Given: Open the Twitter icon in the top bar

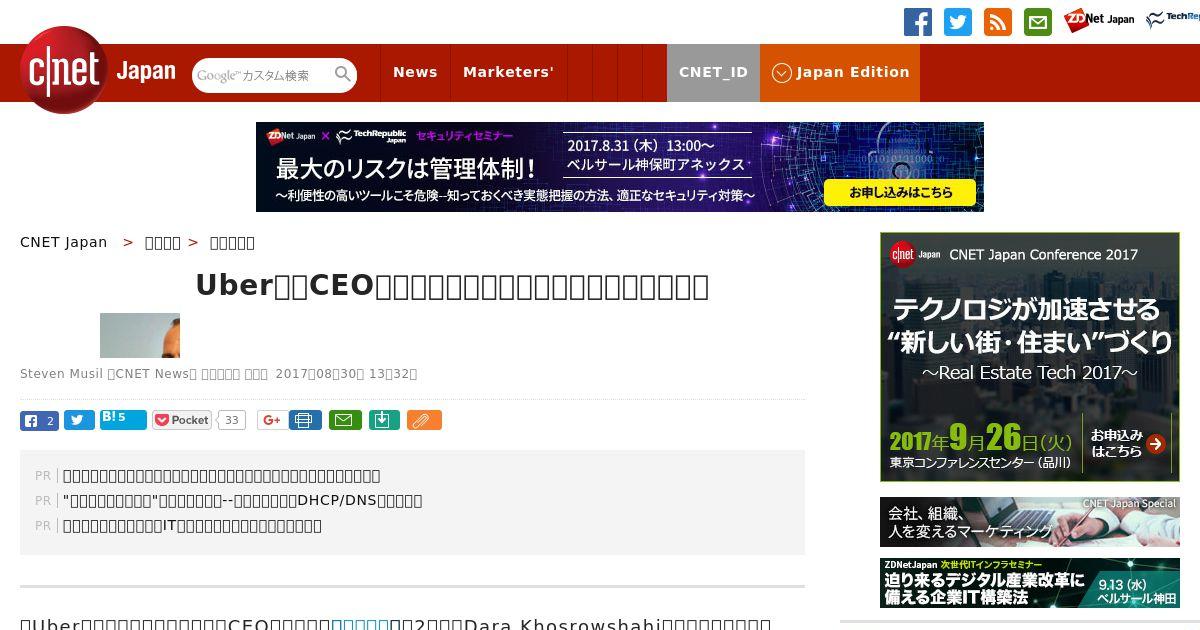Looking at the screenshot, I should pyautogui.click(x=958, y=22).
